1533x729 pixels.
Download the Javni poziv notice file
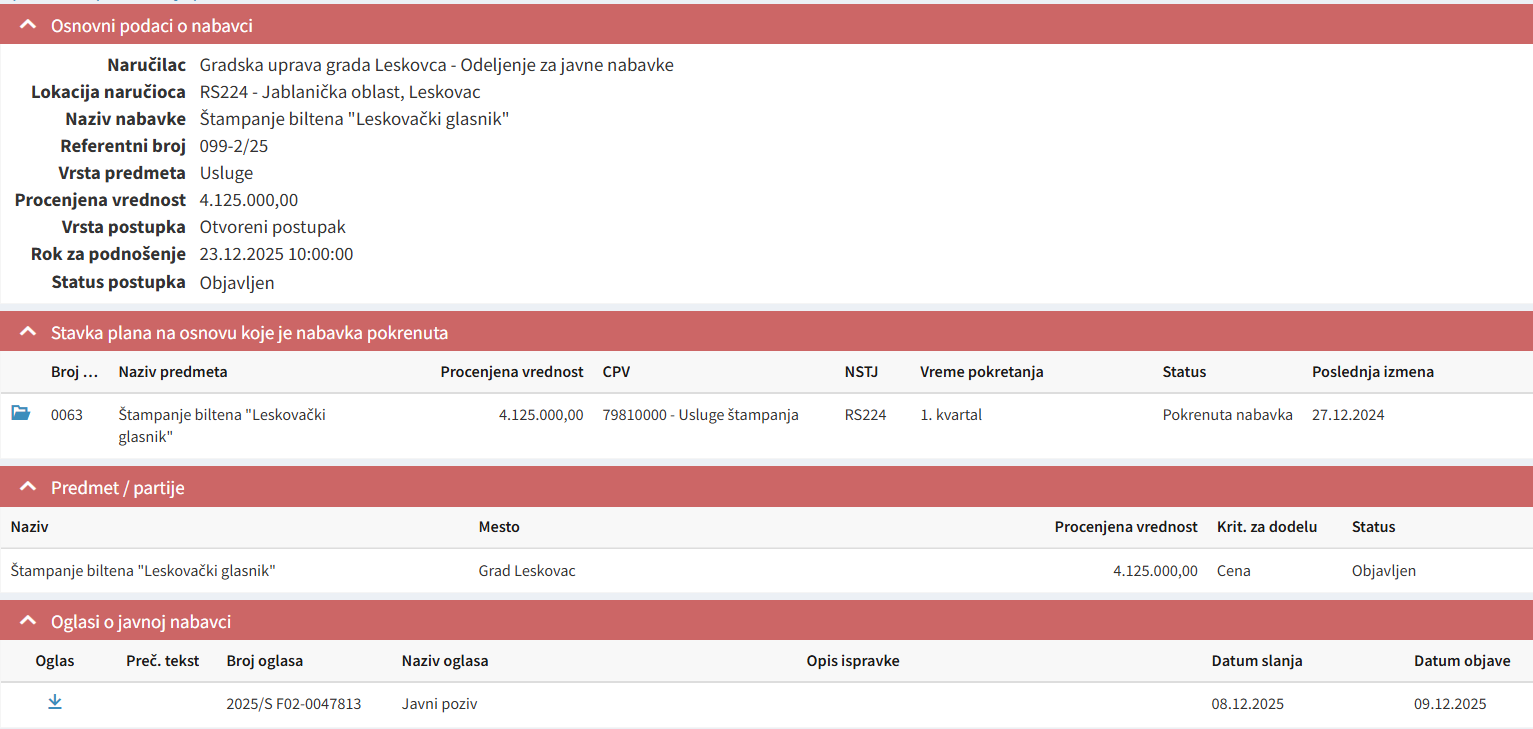(55, 702)
